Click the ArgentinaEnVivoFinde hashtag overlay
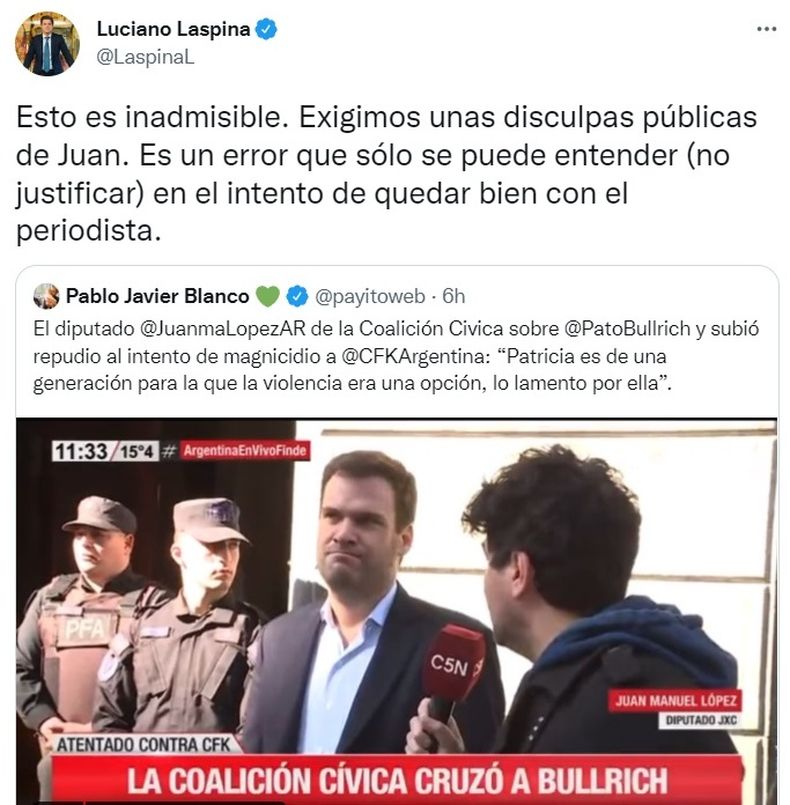 (x=244, y=451)
